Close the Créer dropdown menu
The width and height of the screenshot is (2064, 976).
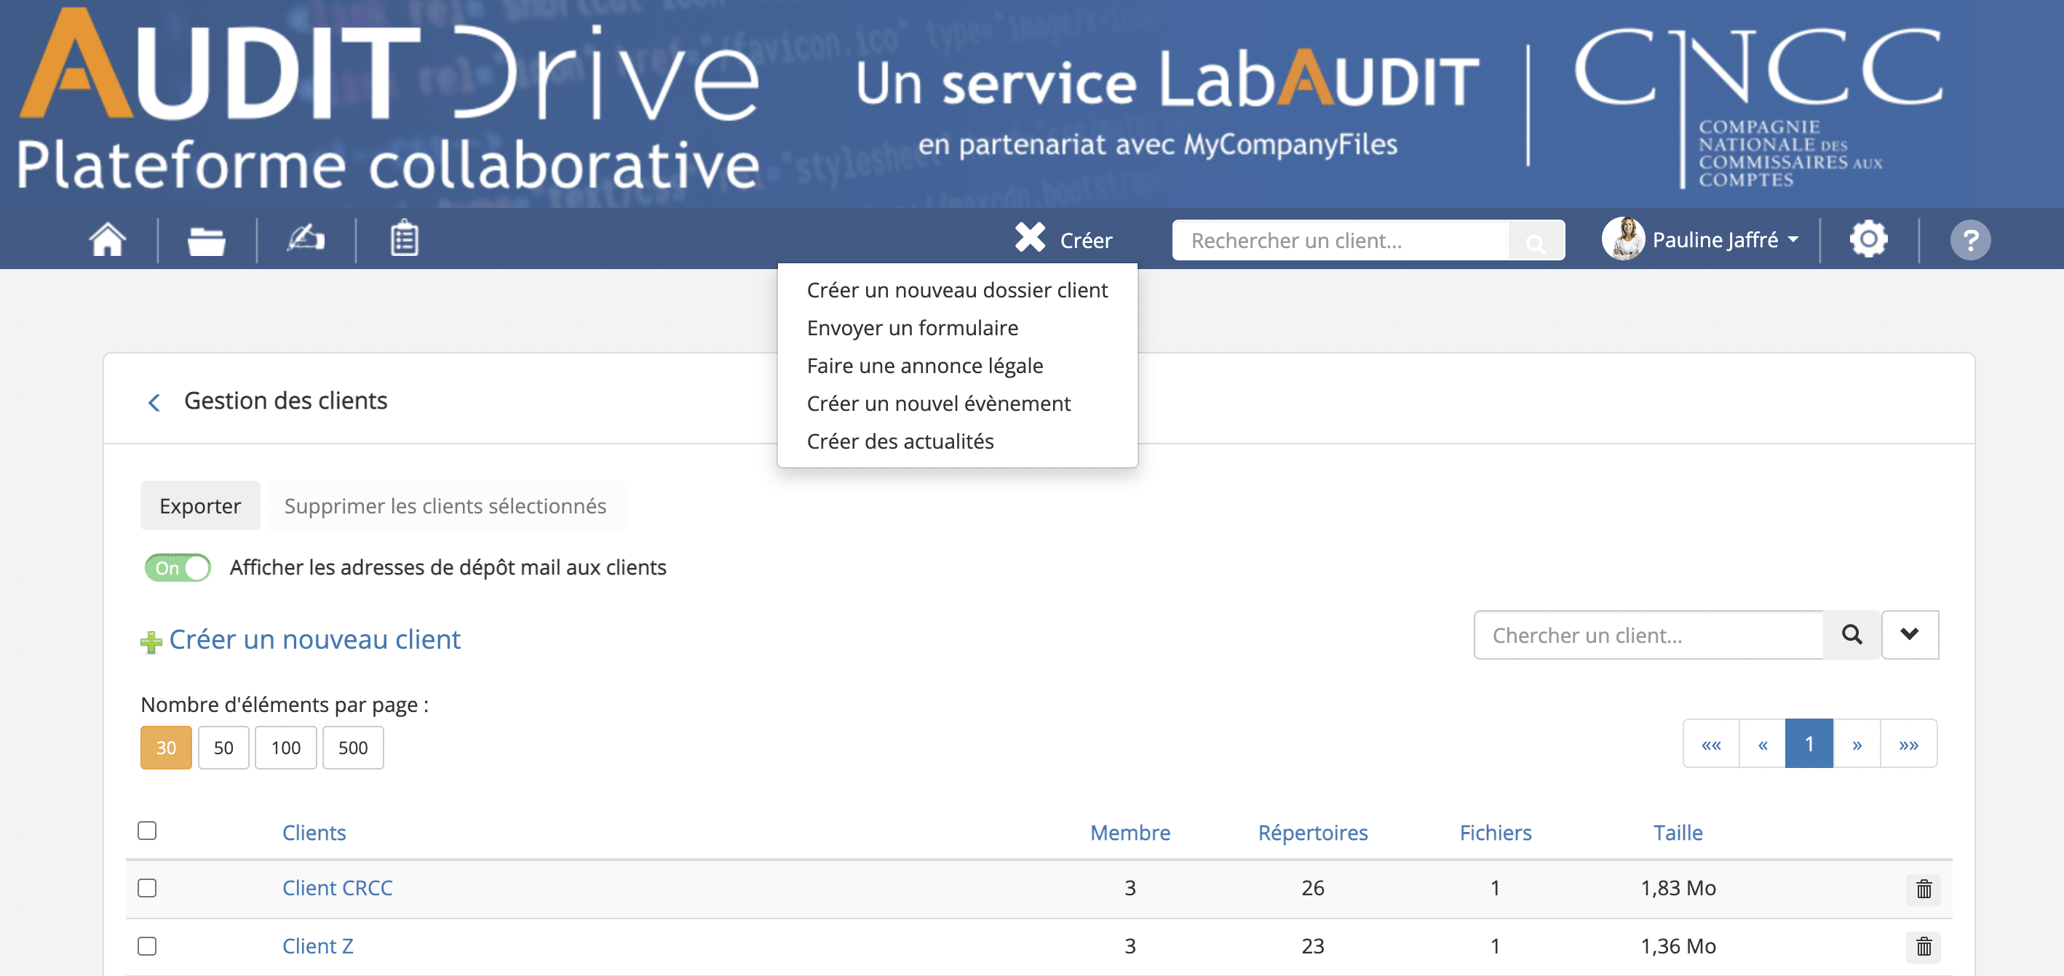point(1030,238)
